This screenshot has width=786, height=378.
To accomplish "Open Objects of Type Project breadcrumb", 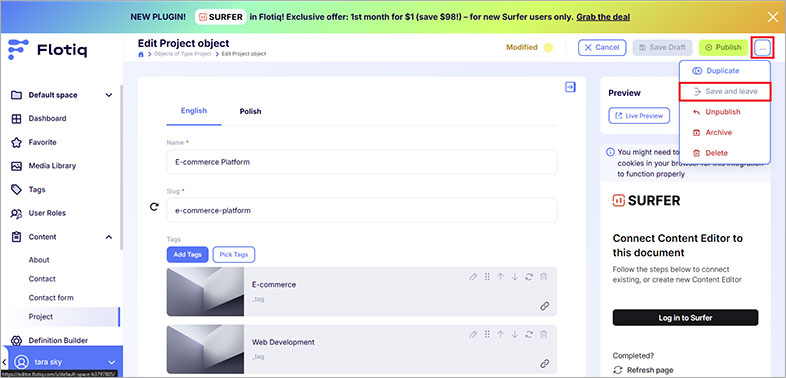I will 182,54.
